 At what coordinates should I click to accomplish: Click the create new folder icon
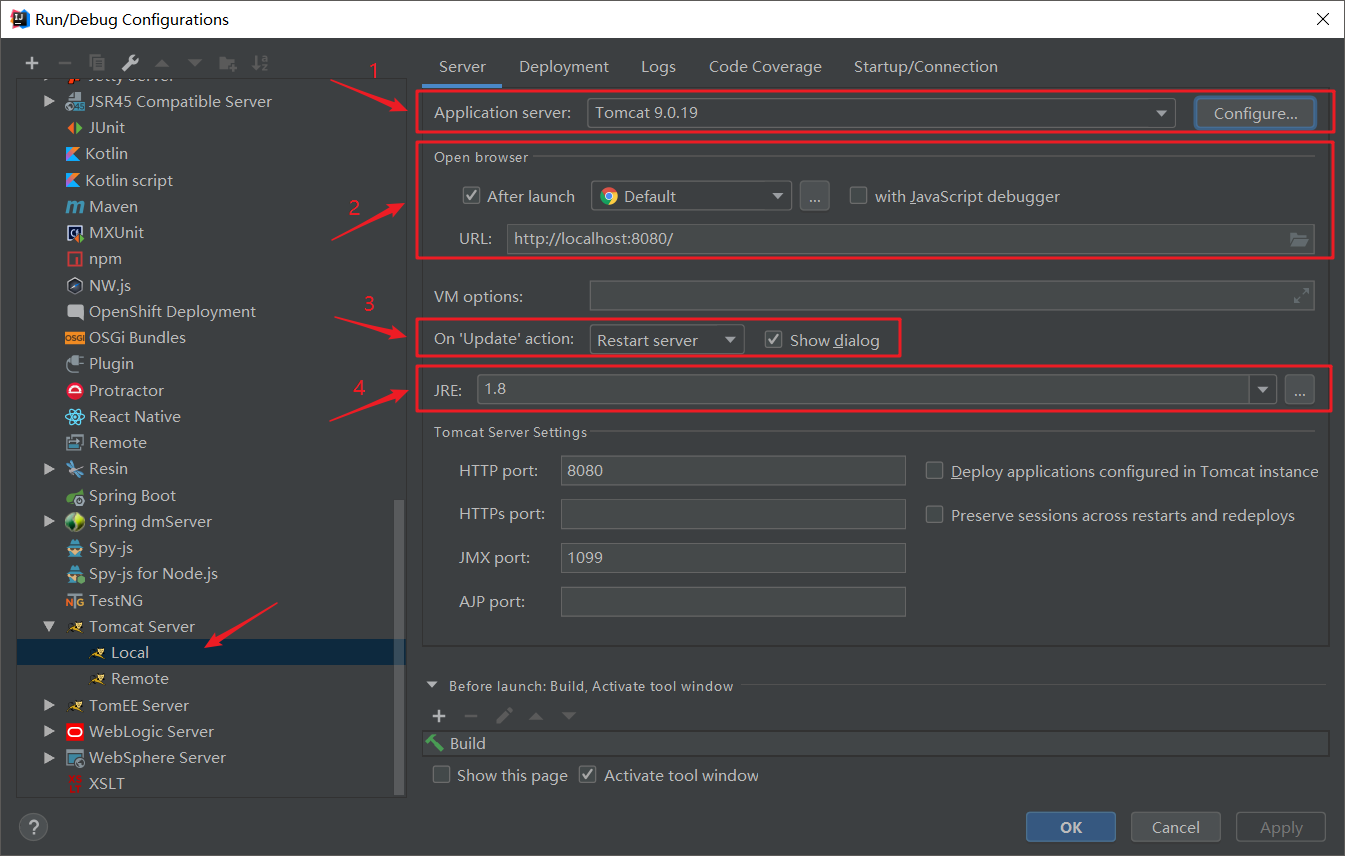pyautogui.click(x=228, y=63)
